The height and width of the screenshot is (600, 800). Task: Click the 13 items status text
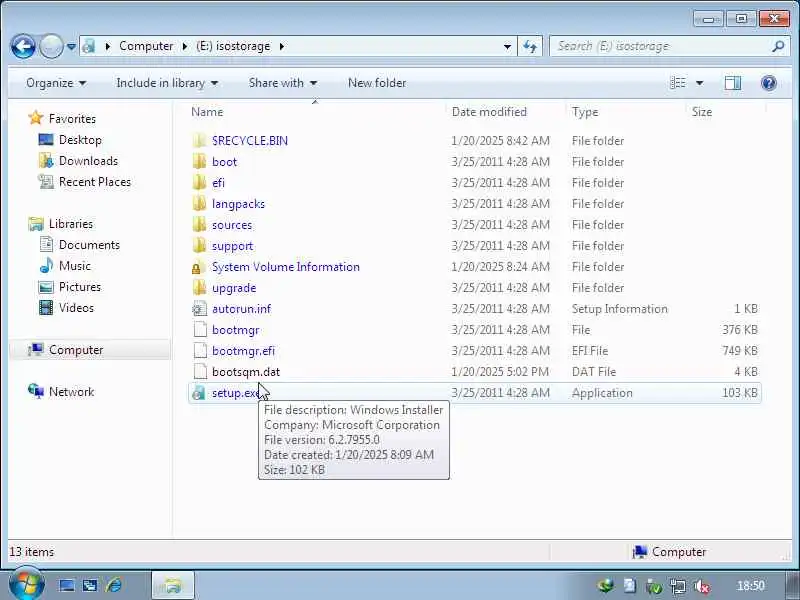[x=32, y=552]
